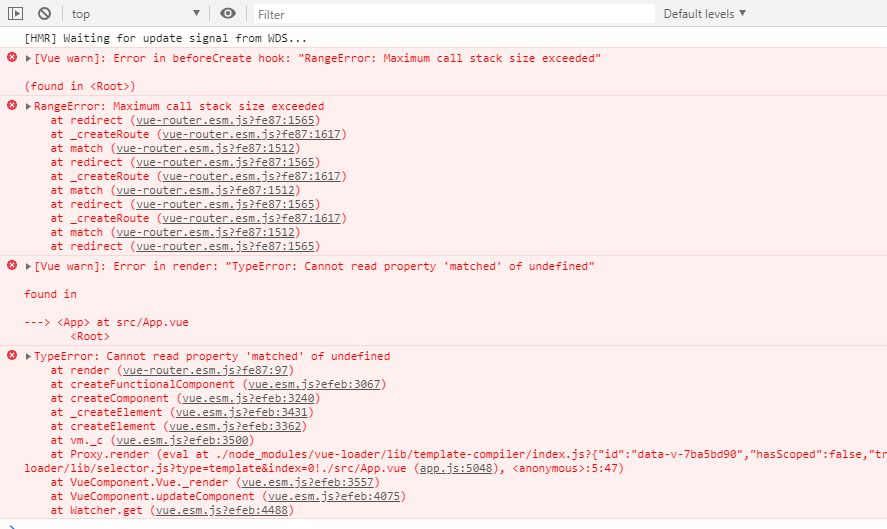Viewport: 887px width, 529px height.
Task: Open vue-router.esm.js?fe87:97 render link
Action: point(205,371)
